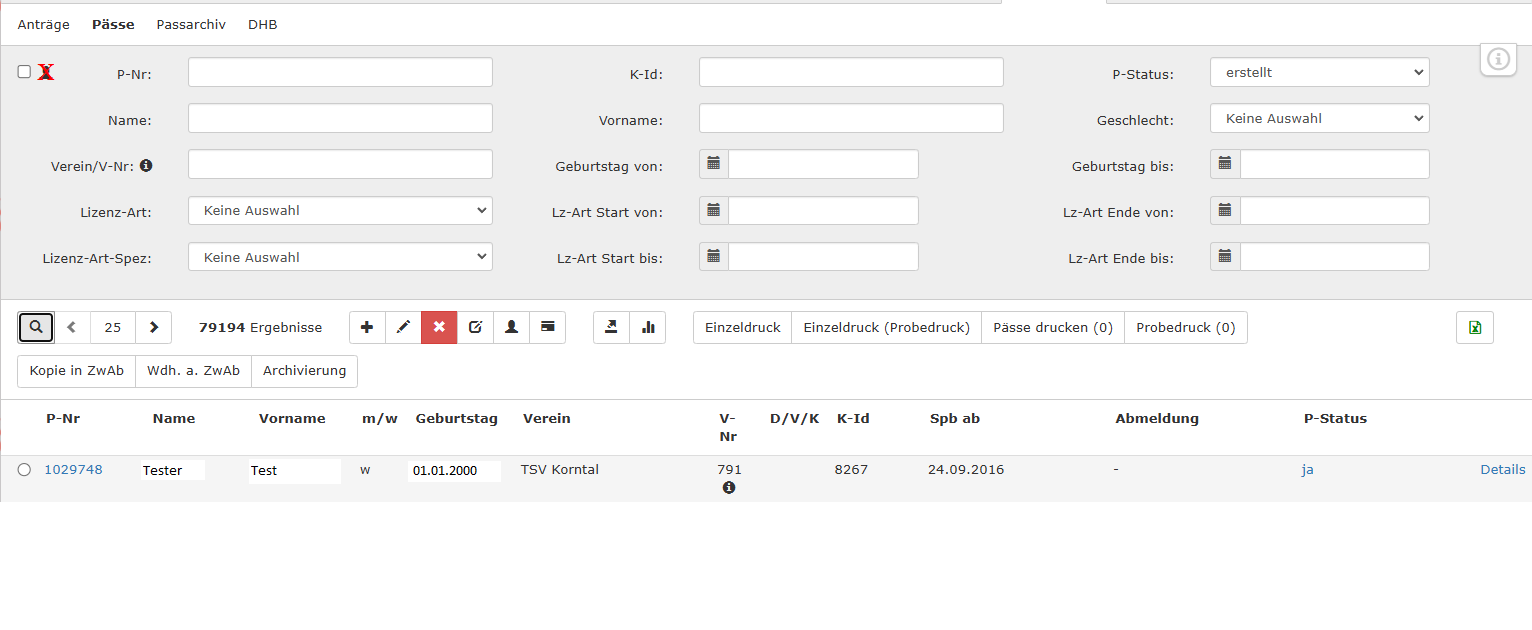1532x630 pixels.
Task: Click the pencil edit icon
Action: [403, 327]
